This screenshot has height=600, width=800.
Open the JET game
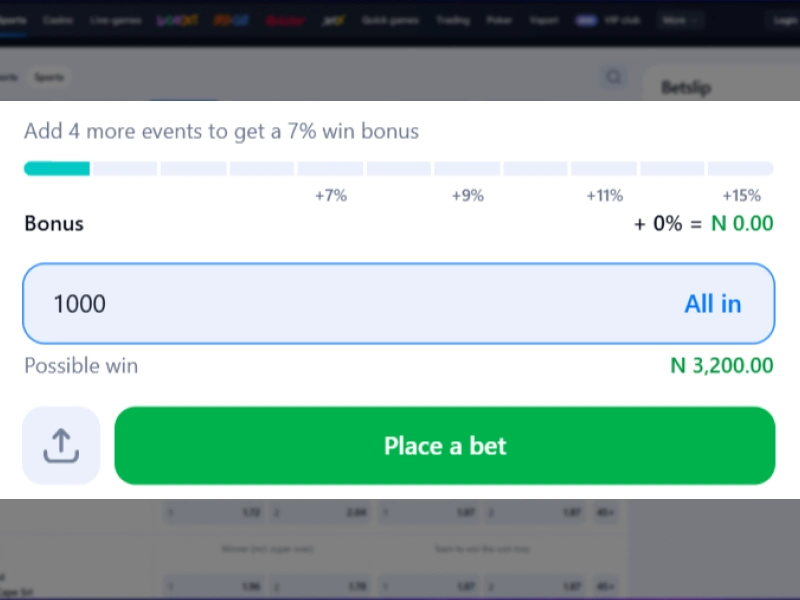(333, 19)
